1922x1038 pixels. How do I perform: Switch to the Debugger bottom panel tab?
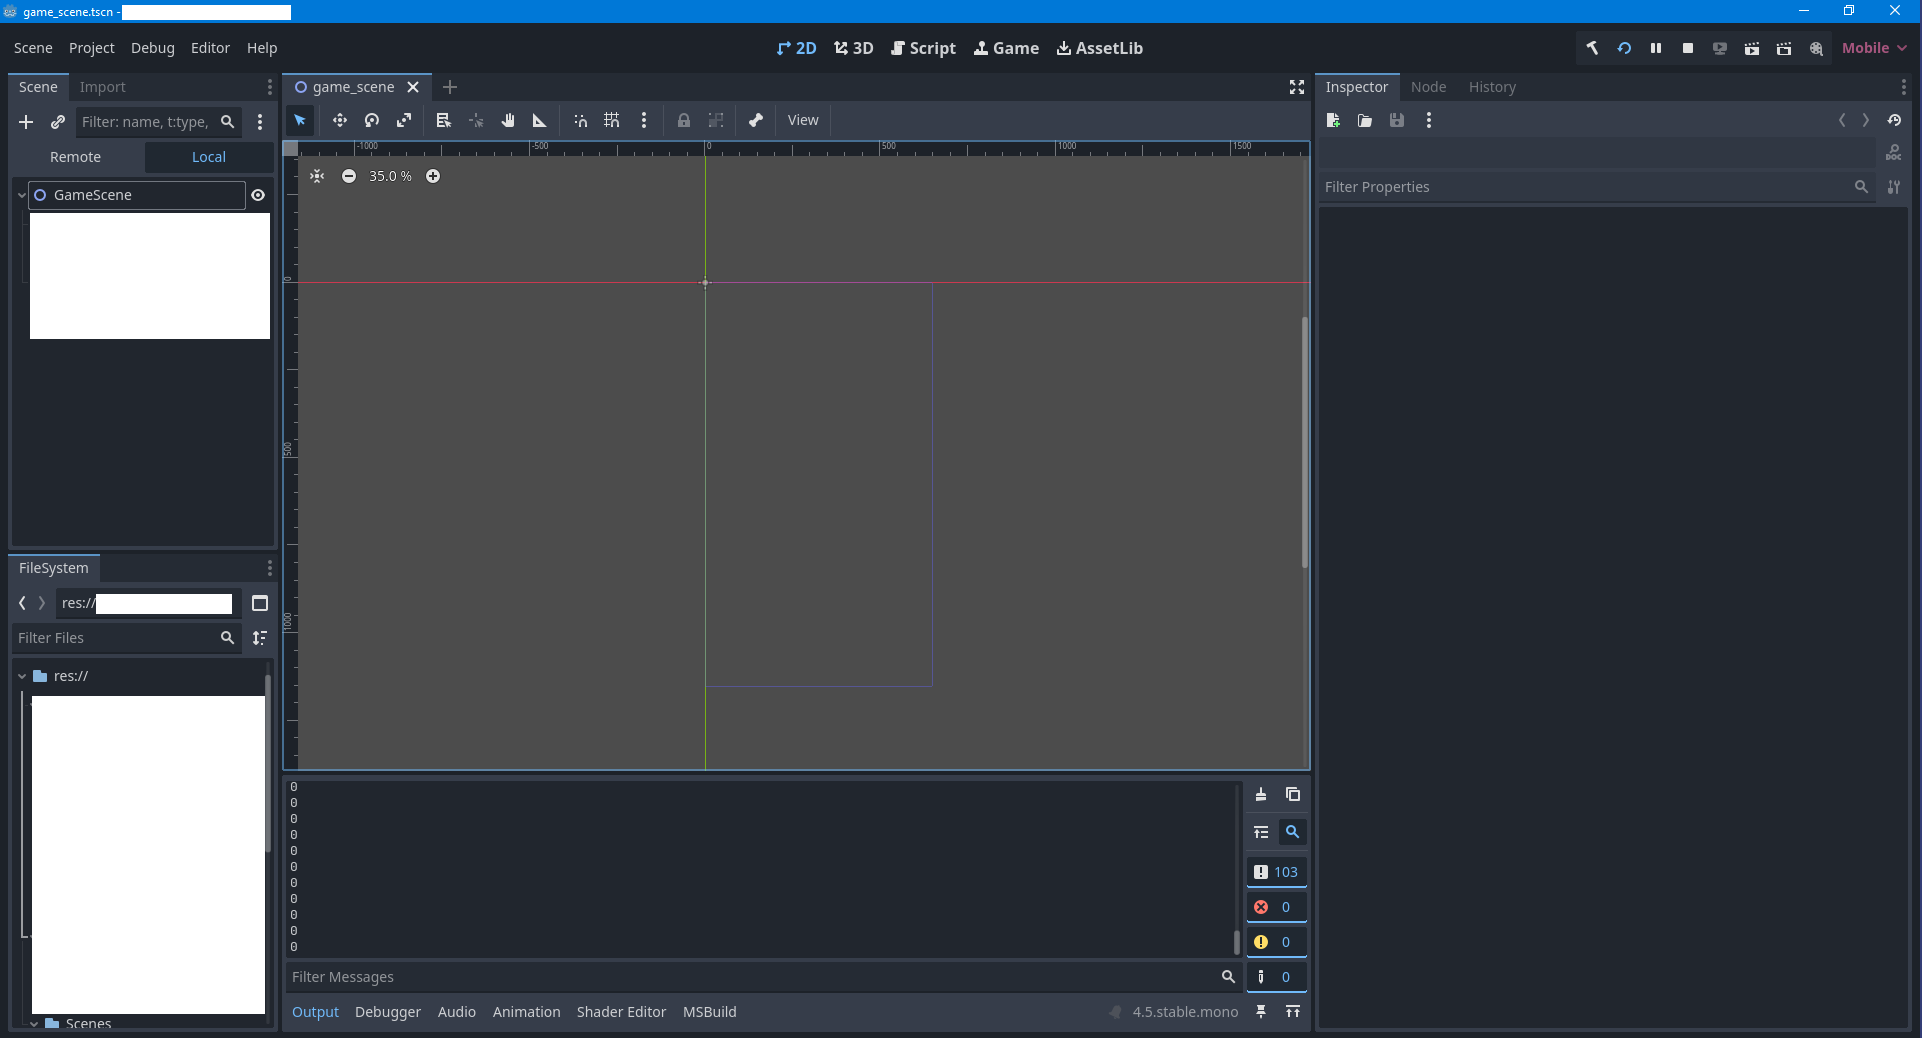pyautogui.click(x=388, y=1012)
